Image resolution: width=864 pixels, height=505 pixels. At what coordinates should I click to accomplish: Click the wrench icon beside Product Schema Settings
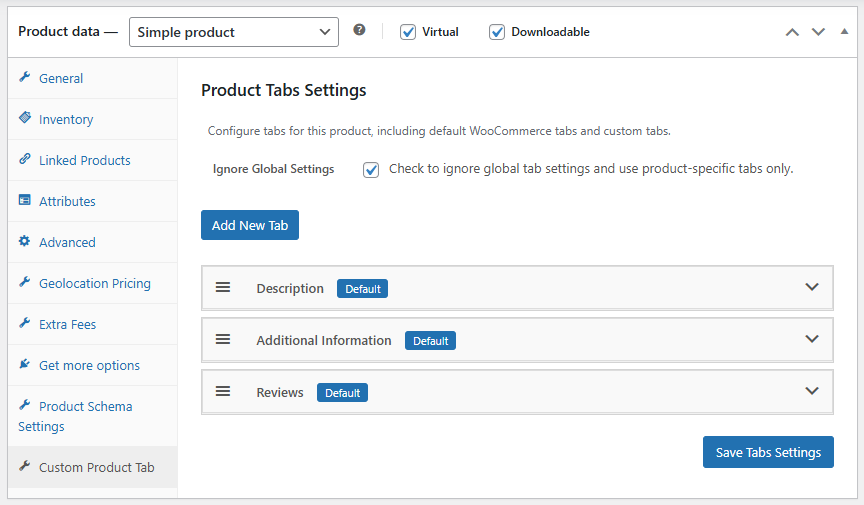pyautogui.click(x=25, y=405)
